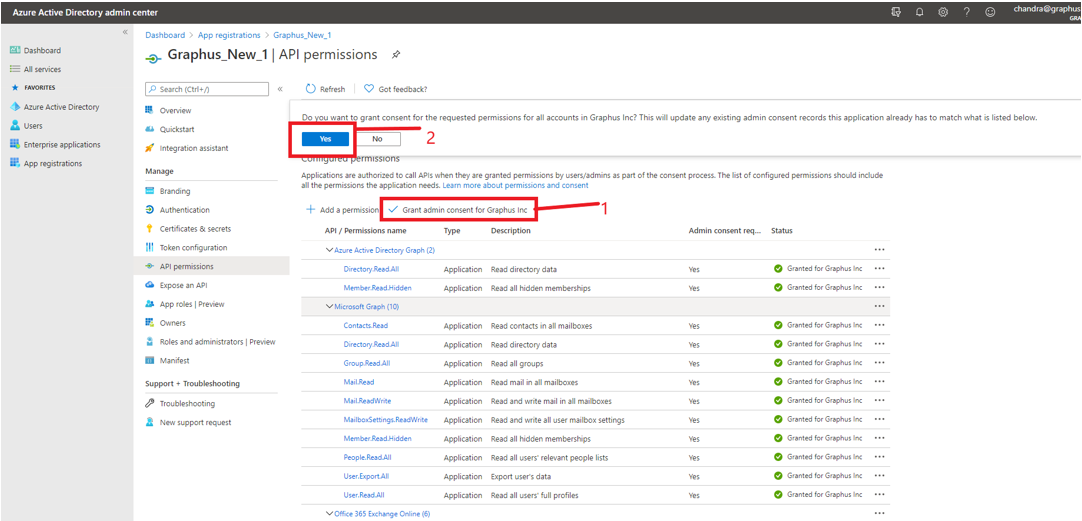Click the feedback smiley icon
The image size is (1082, 521).
click(990, 12)
